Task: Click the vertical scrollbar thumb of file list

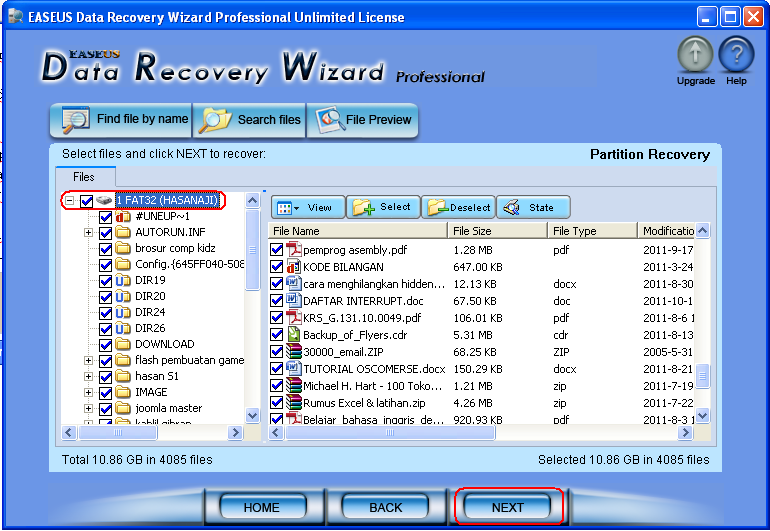Action: click(702, 376)
